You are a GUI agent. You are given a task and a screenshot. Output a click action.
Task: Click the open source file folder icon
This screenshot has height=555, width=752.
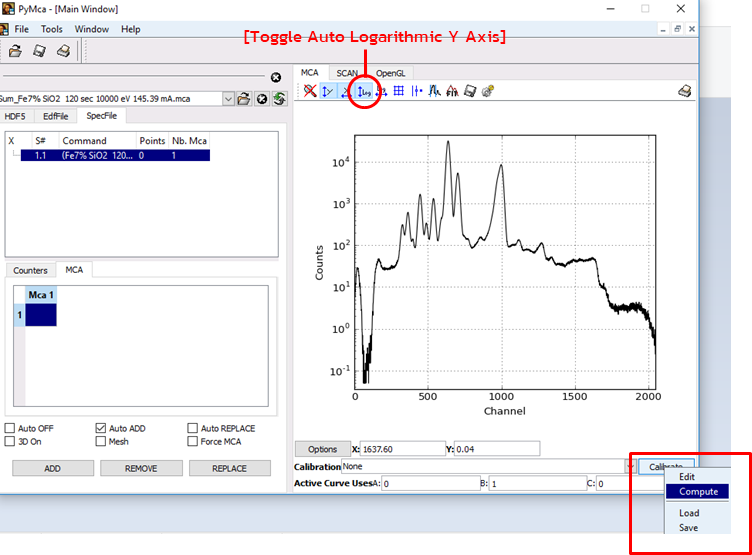(x=244, y=99)
